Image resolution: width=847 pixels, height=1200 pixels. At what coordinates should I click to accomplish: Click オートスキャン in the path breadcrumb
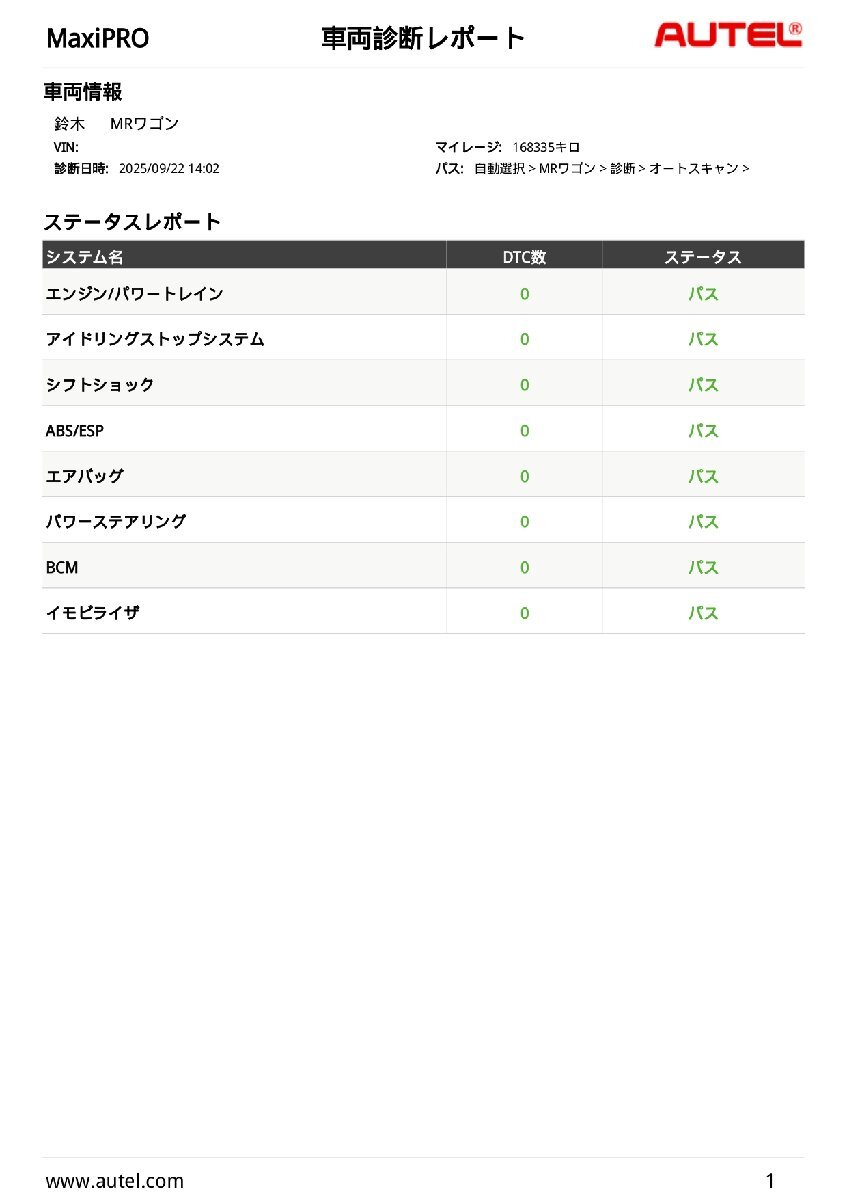click(x=694, y=169)
